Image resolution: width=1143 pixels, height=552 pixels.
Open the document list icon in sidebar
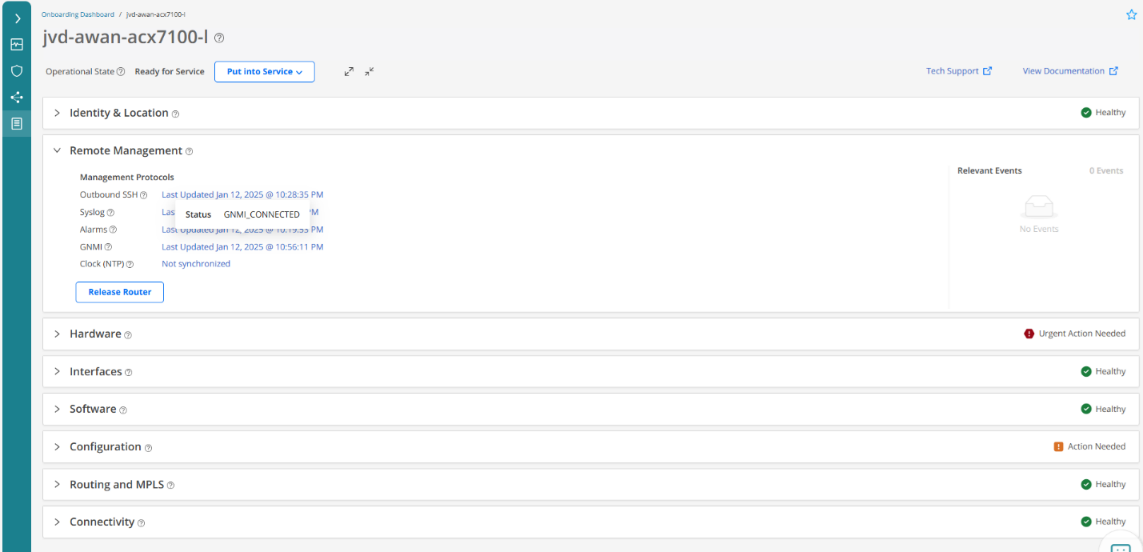[x=17, y=123]
